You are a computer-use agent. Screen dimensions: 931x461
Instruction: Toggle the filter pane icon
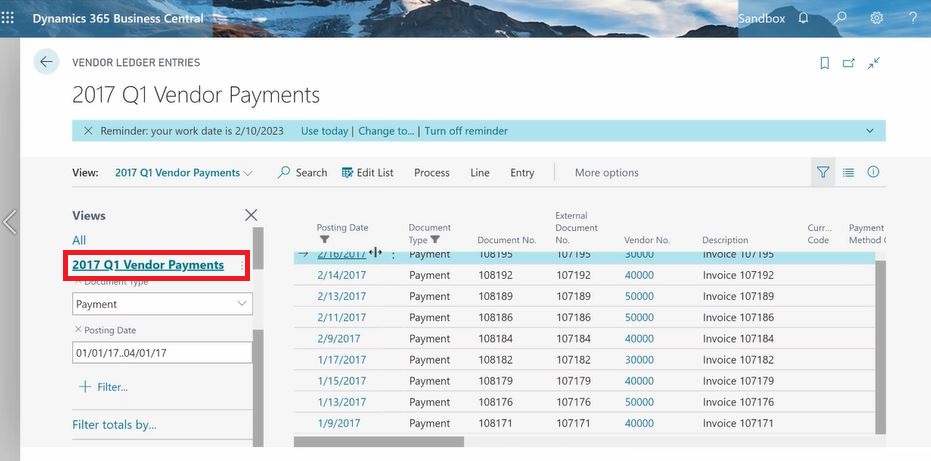pyautogui.click(x=822, y=172)
